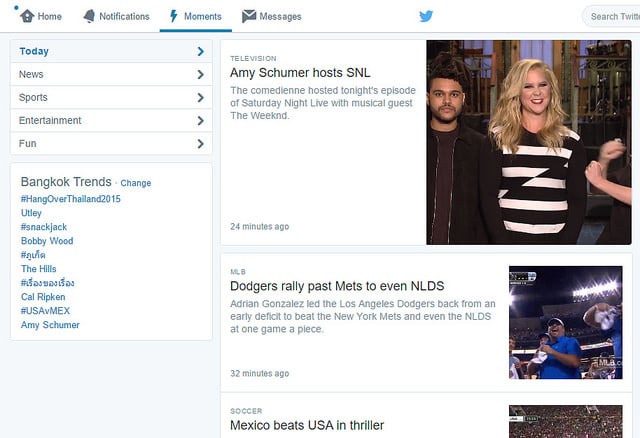Switch to the Moments tab label
The image size is (640, 438).
click(x=203, y=16)
